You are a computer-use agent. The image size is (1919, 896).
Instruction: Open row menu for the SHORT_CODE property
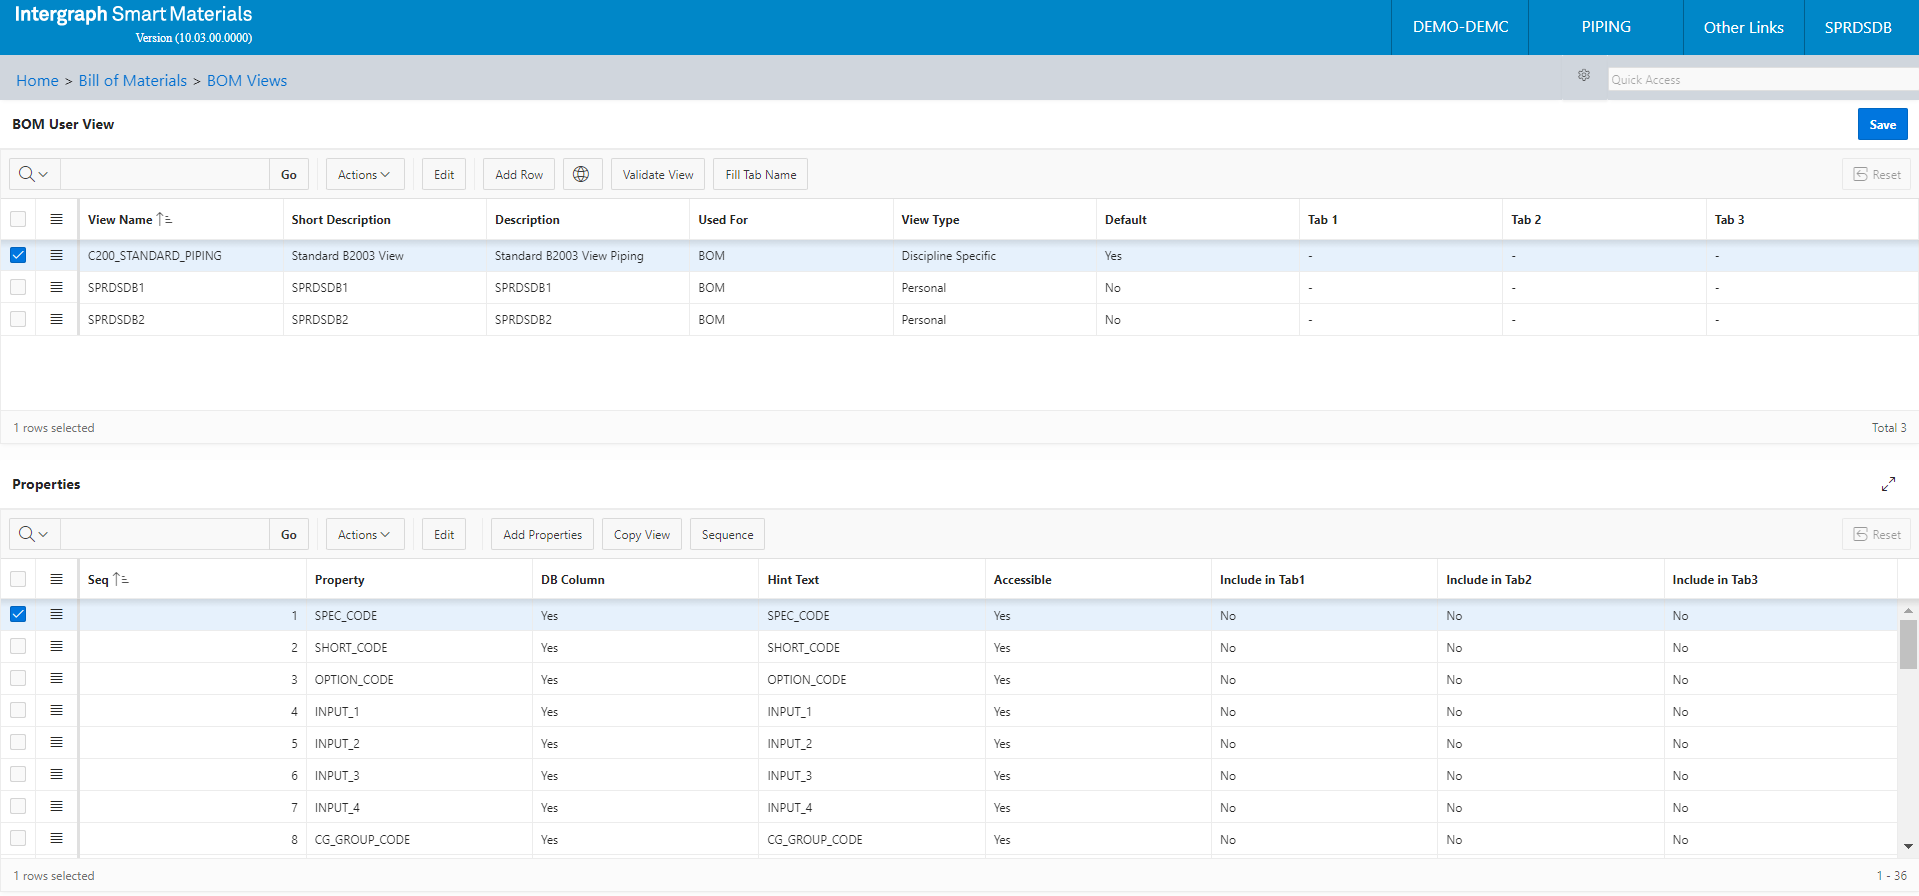56,647
